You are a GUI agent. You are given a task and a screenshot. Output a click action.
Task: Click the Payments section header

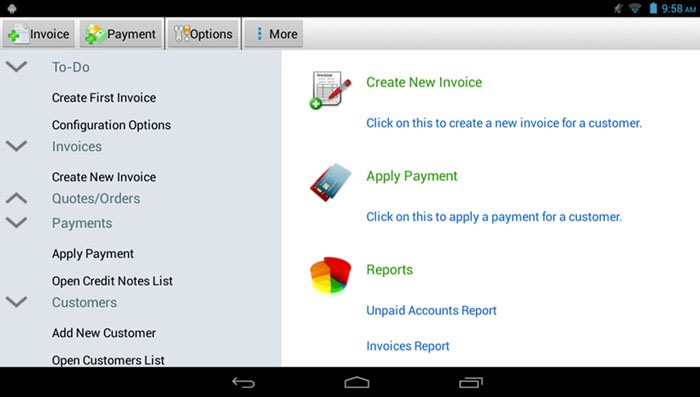click(82, 223)
